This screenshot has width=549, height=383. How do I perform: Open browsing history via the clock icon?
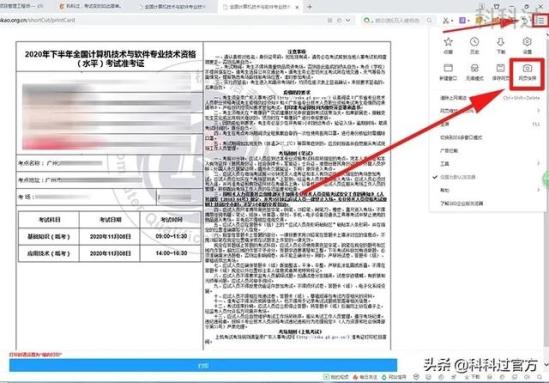[474, 42]
